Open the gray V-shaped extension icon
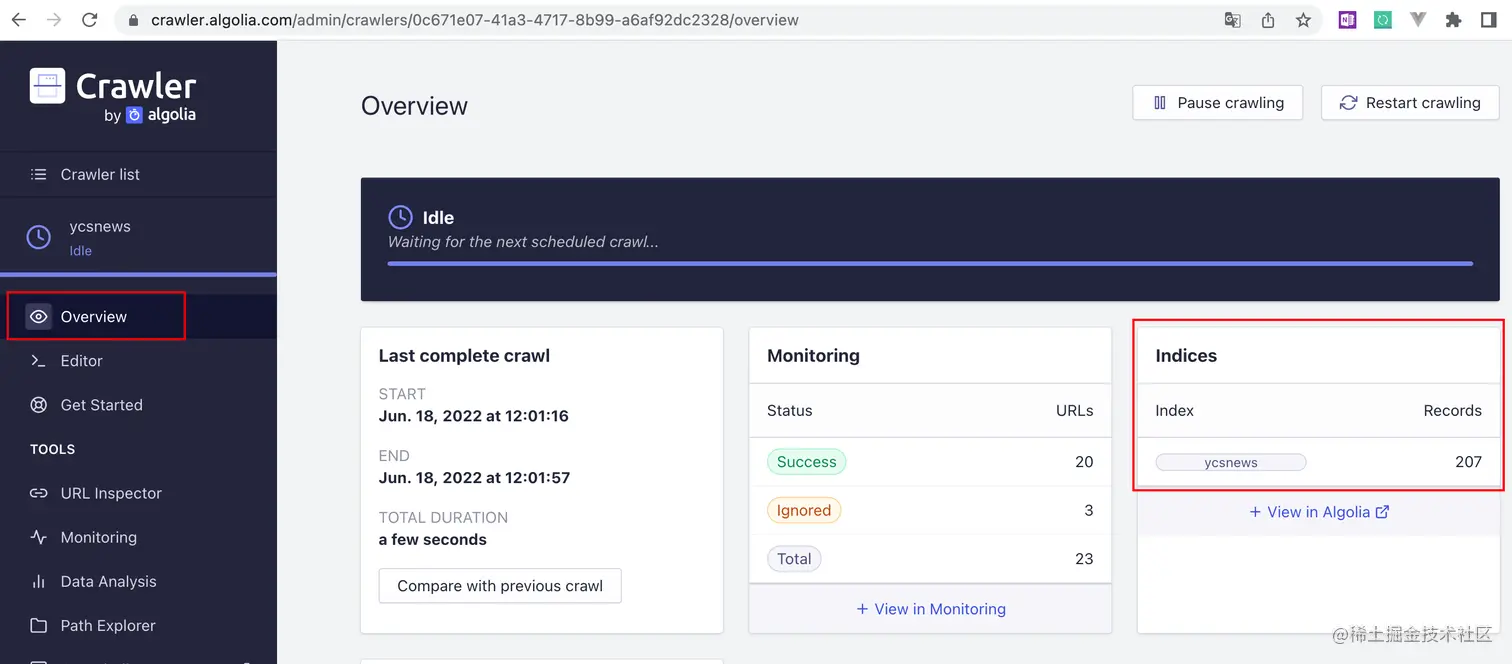The image size is (1512, 664). 1418,20
